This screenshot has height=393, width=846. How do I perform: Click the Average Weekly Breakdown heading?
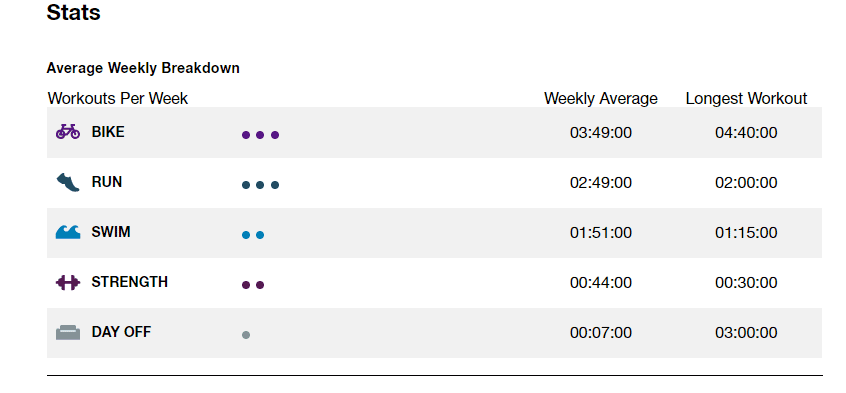click(x=143, y=69)
